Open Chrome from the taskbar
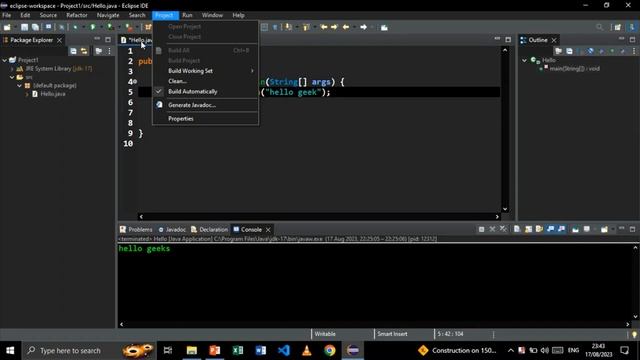Viewport: 640px width, 360px height. 330,350
